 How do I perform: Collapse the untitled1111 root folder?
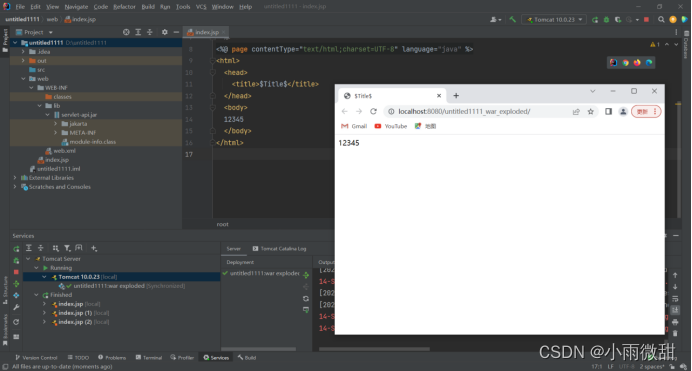click(x=15, y=43)
